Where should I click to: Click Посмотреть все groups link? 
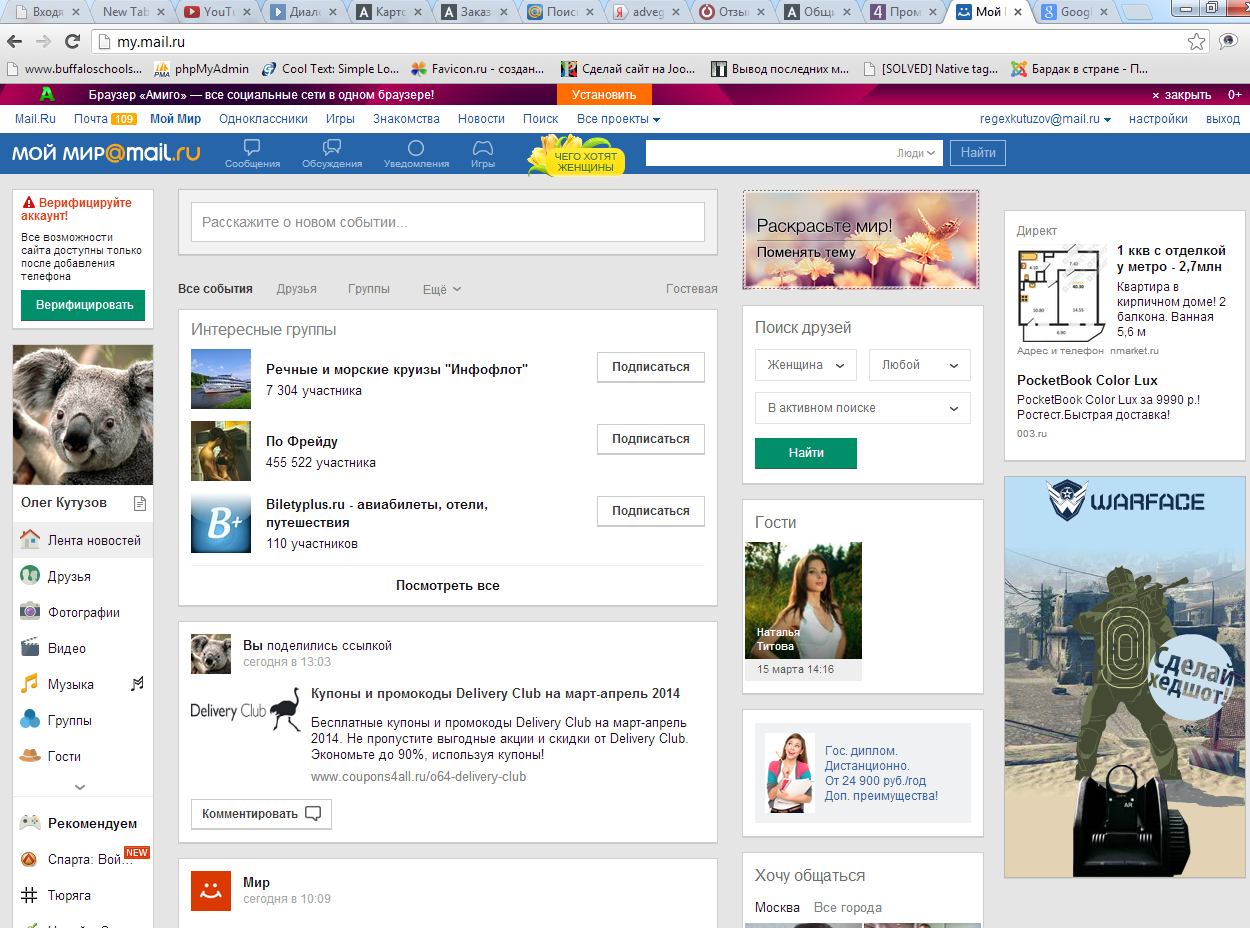[447, 586]
